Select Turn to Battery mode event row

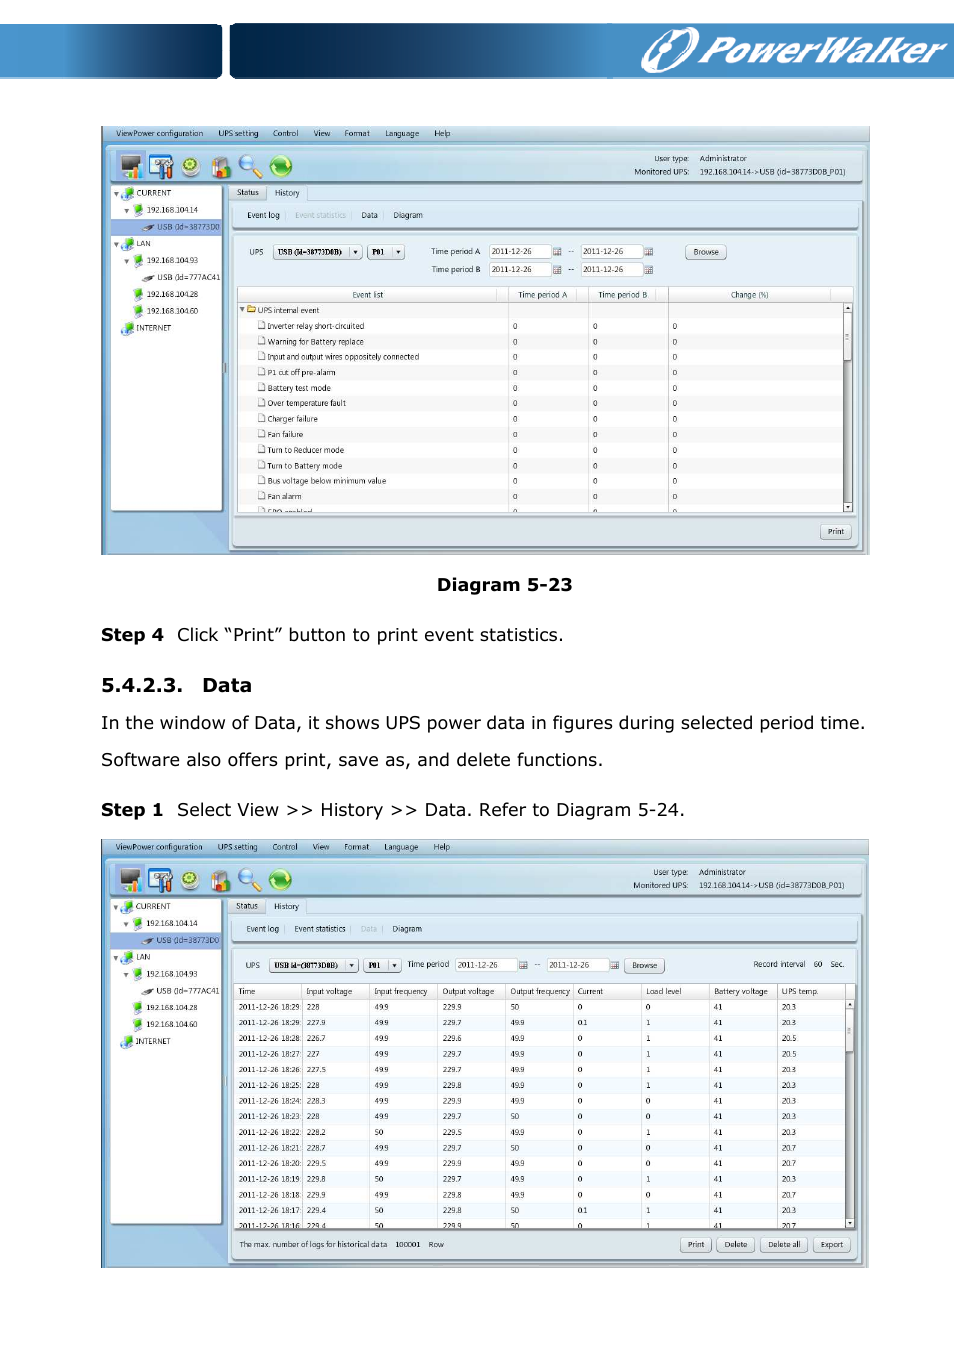[541, 466]
